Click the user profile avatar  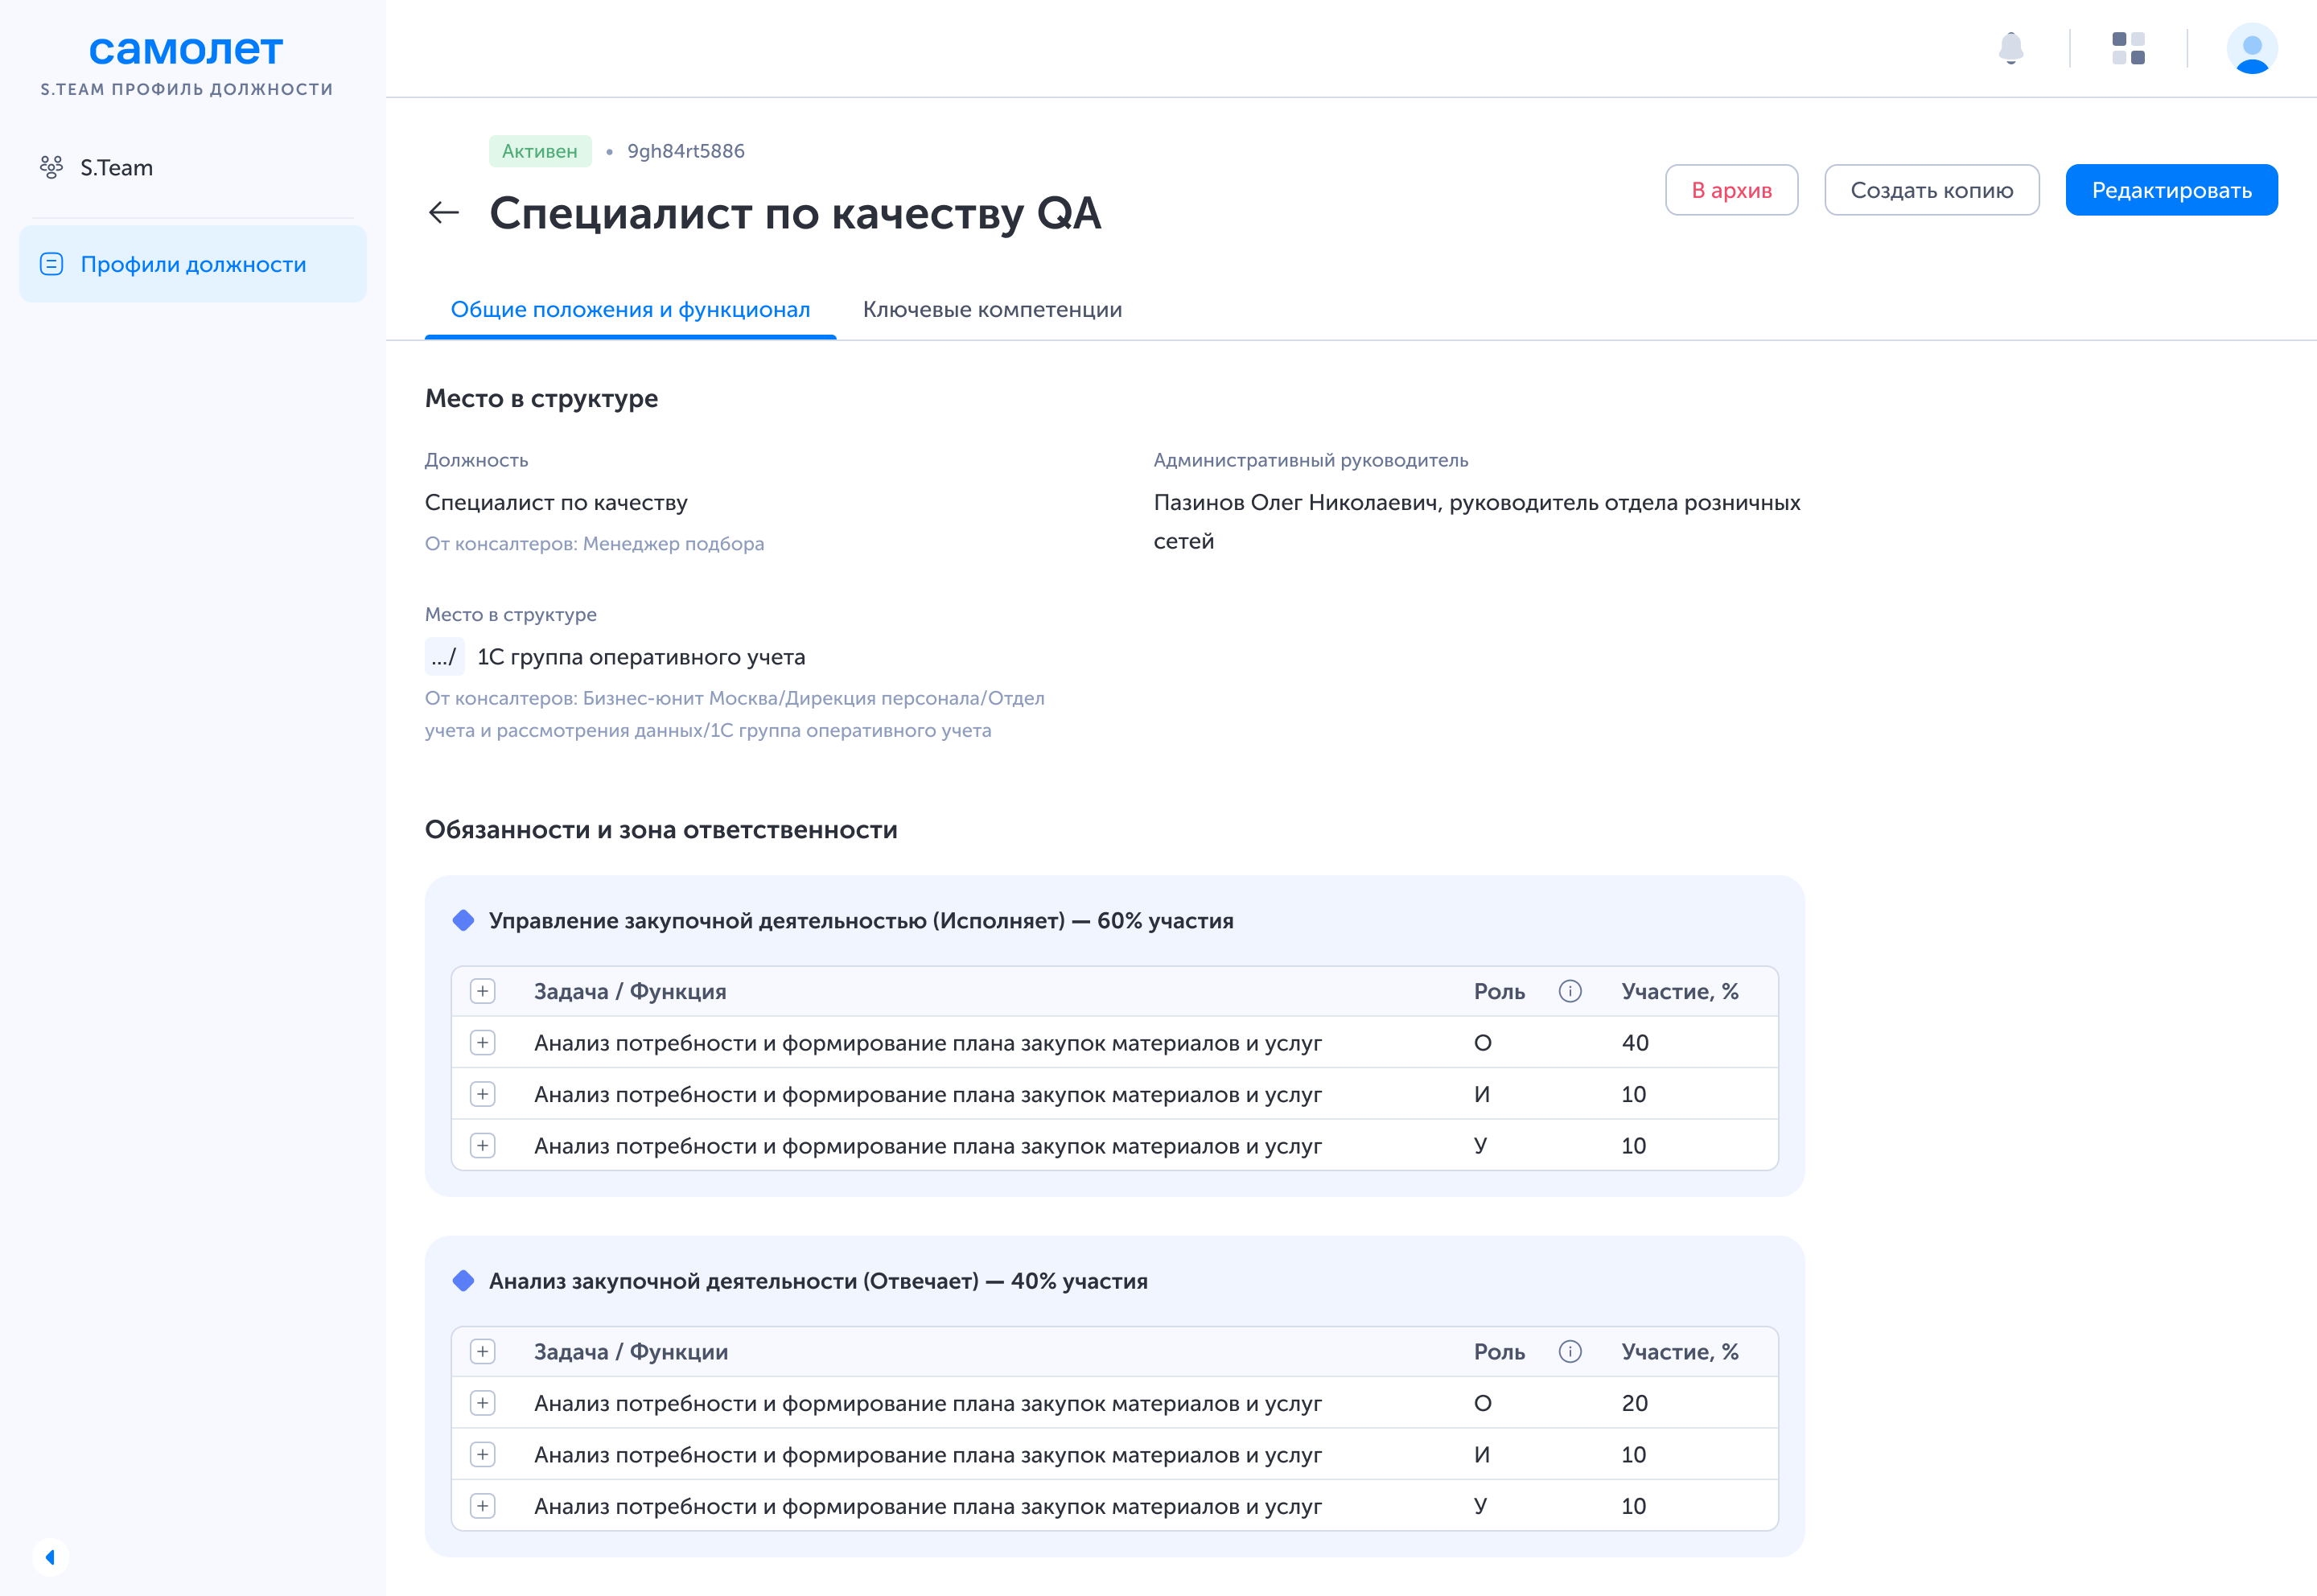2251,48
